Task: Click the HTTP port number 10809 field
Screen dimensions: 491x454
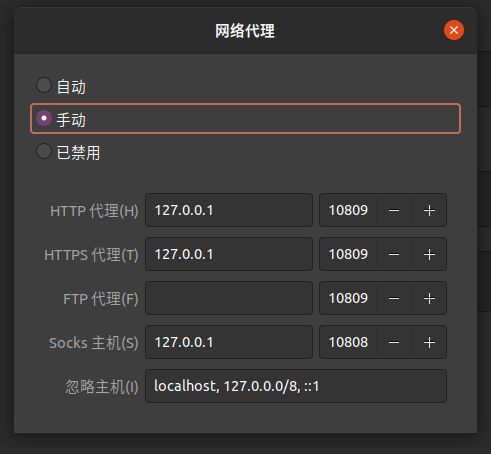Action: 348,210
